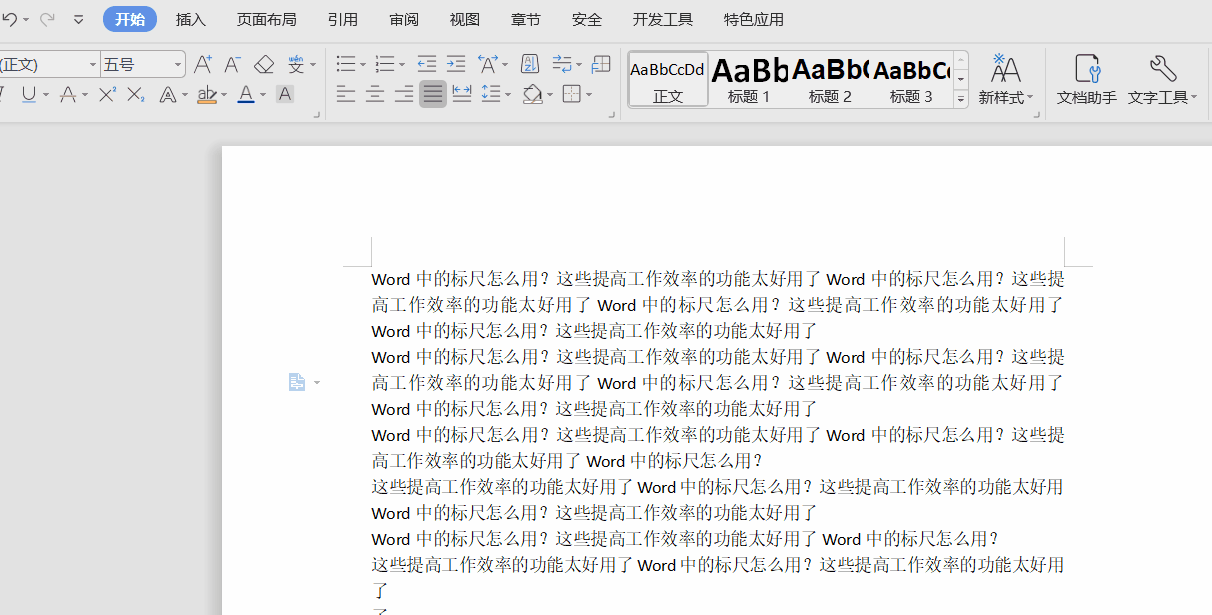Increase paragraph indent
The height and width of the screenshot is (615, 1212).
coord(456,64)
